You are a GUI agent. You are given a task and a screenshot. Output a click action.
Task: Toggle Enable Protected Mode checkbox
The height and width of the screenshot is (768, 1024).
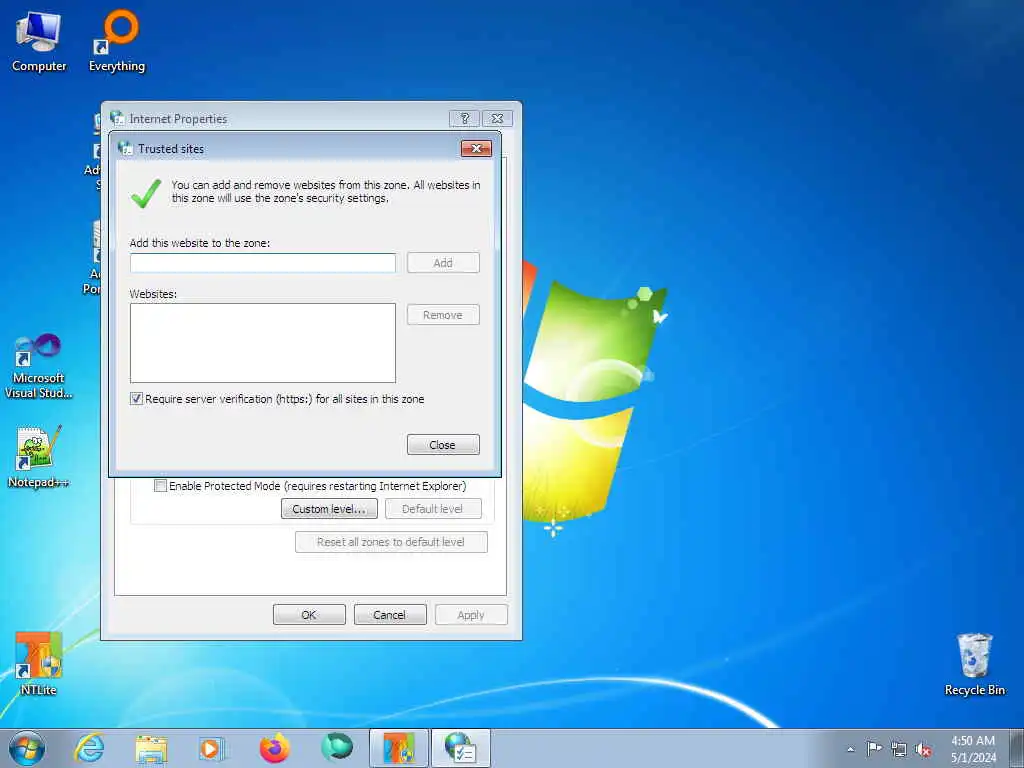tap(160, 486)
